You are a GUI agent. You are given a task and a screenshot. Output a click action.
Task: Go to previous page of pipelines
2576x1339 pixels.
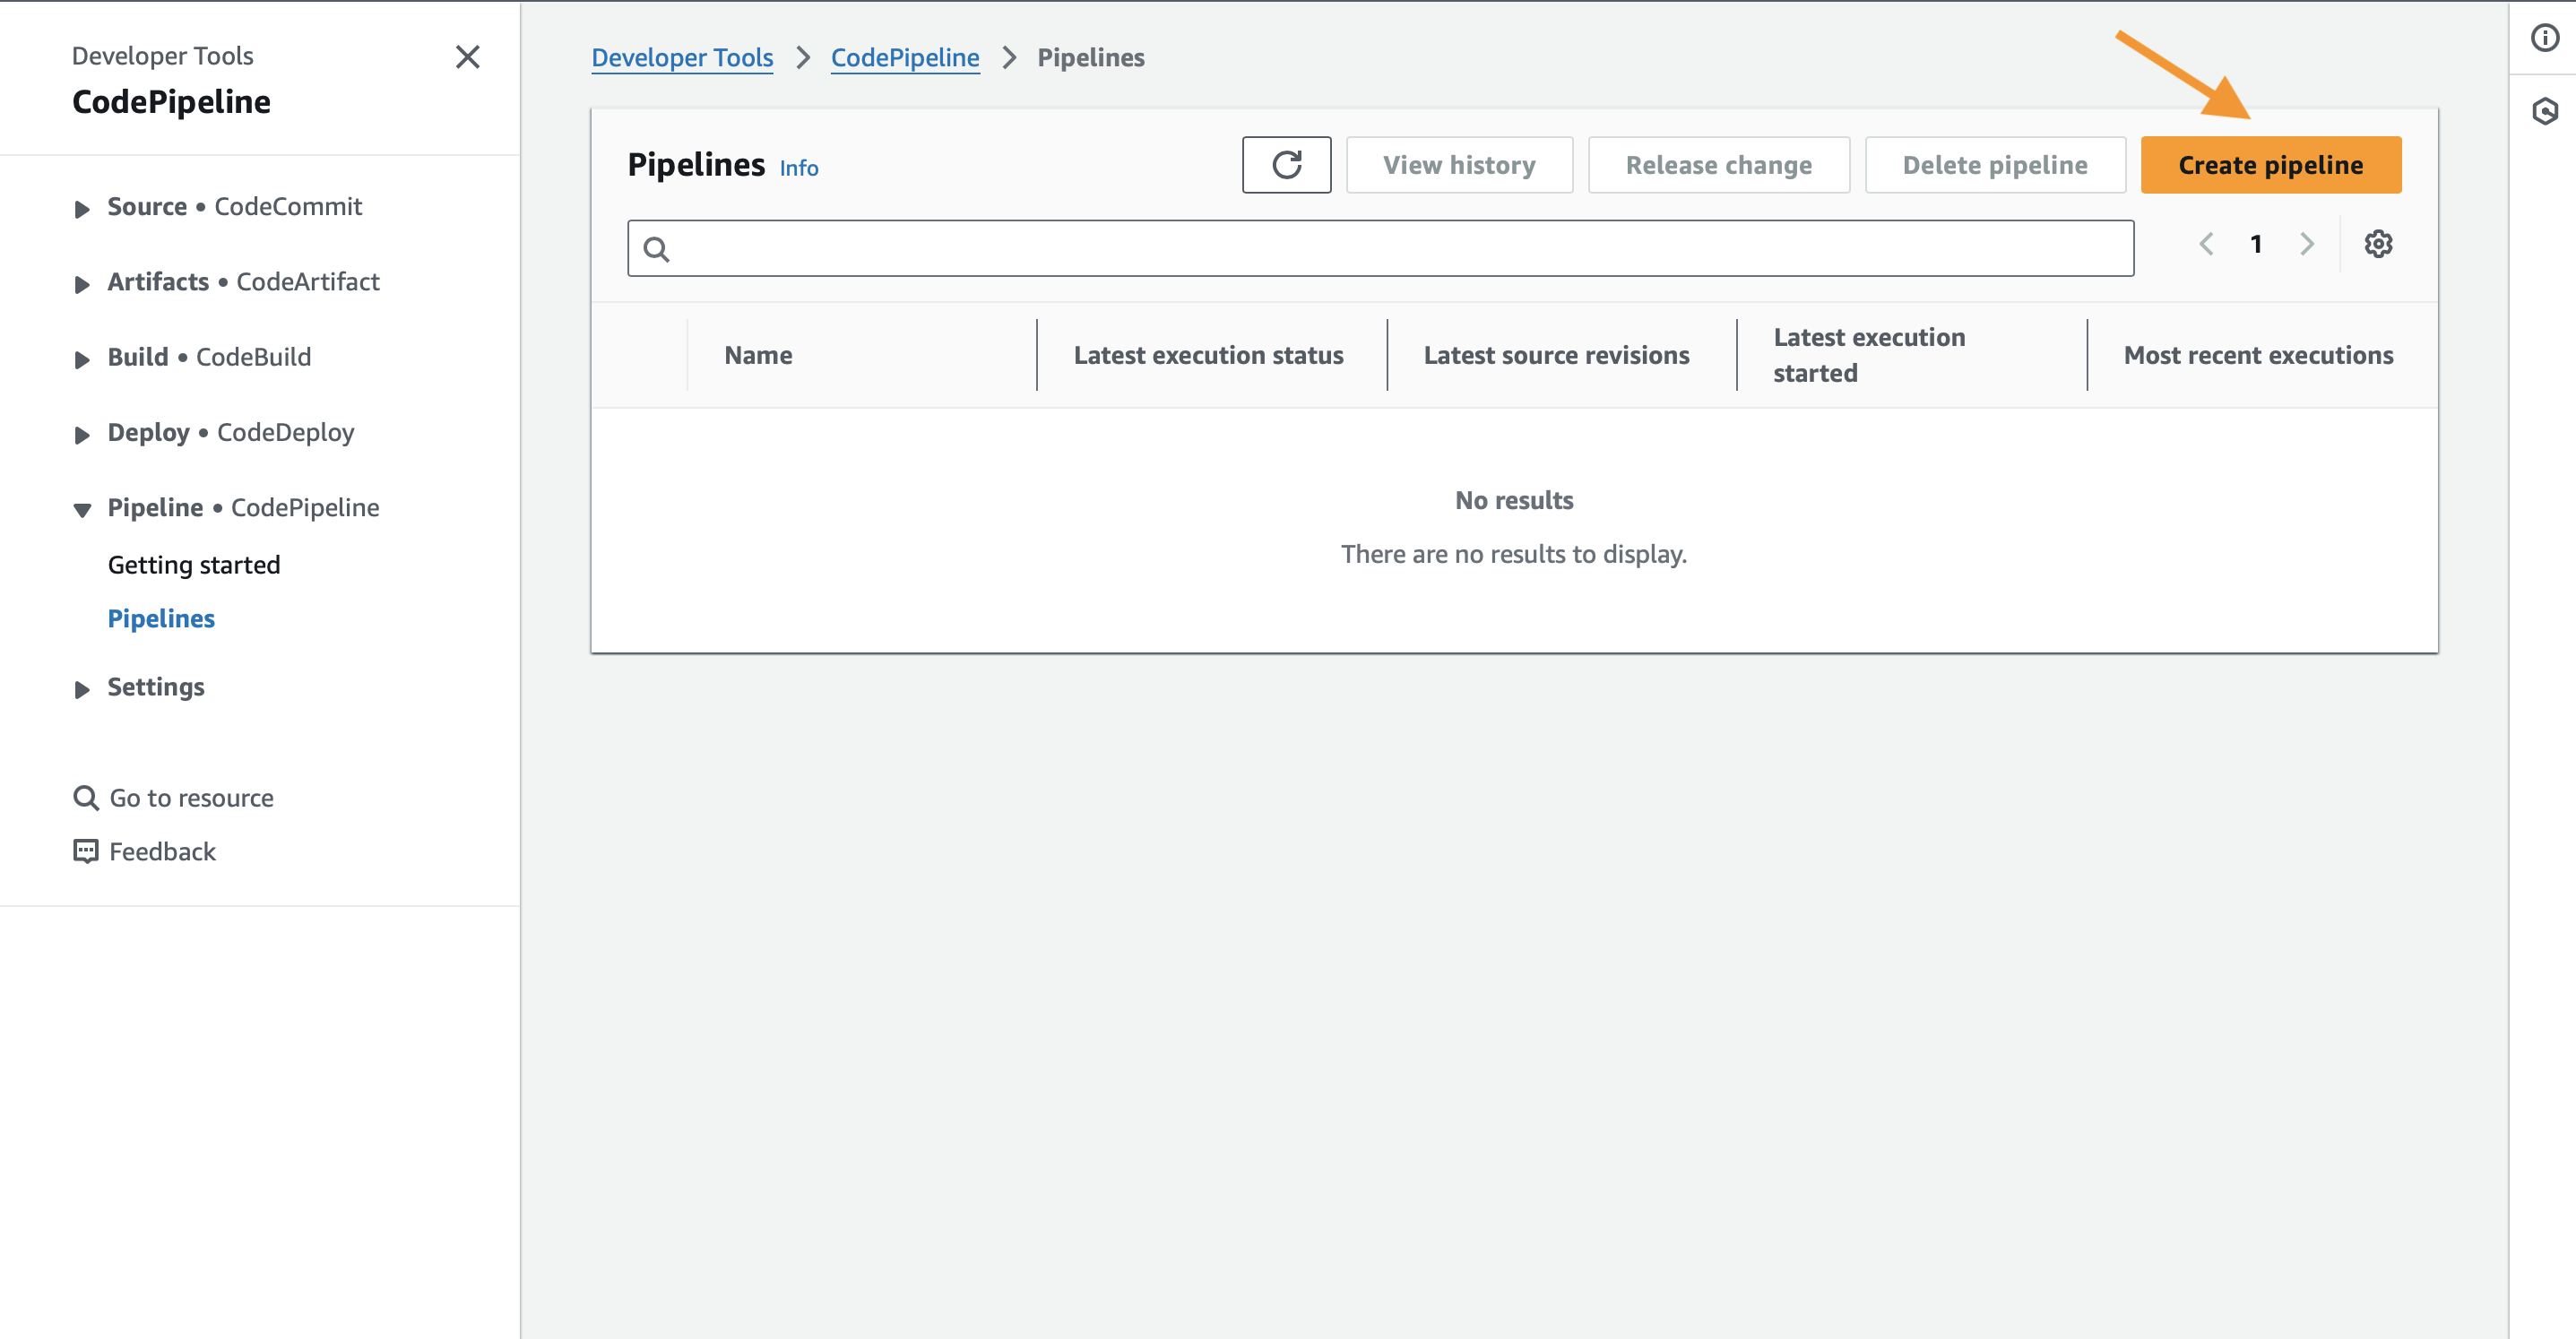pos(2206,244)
